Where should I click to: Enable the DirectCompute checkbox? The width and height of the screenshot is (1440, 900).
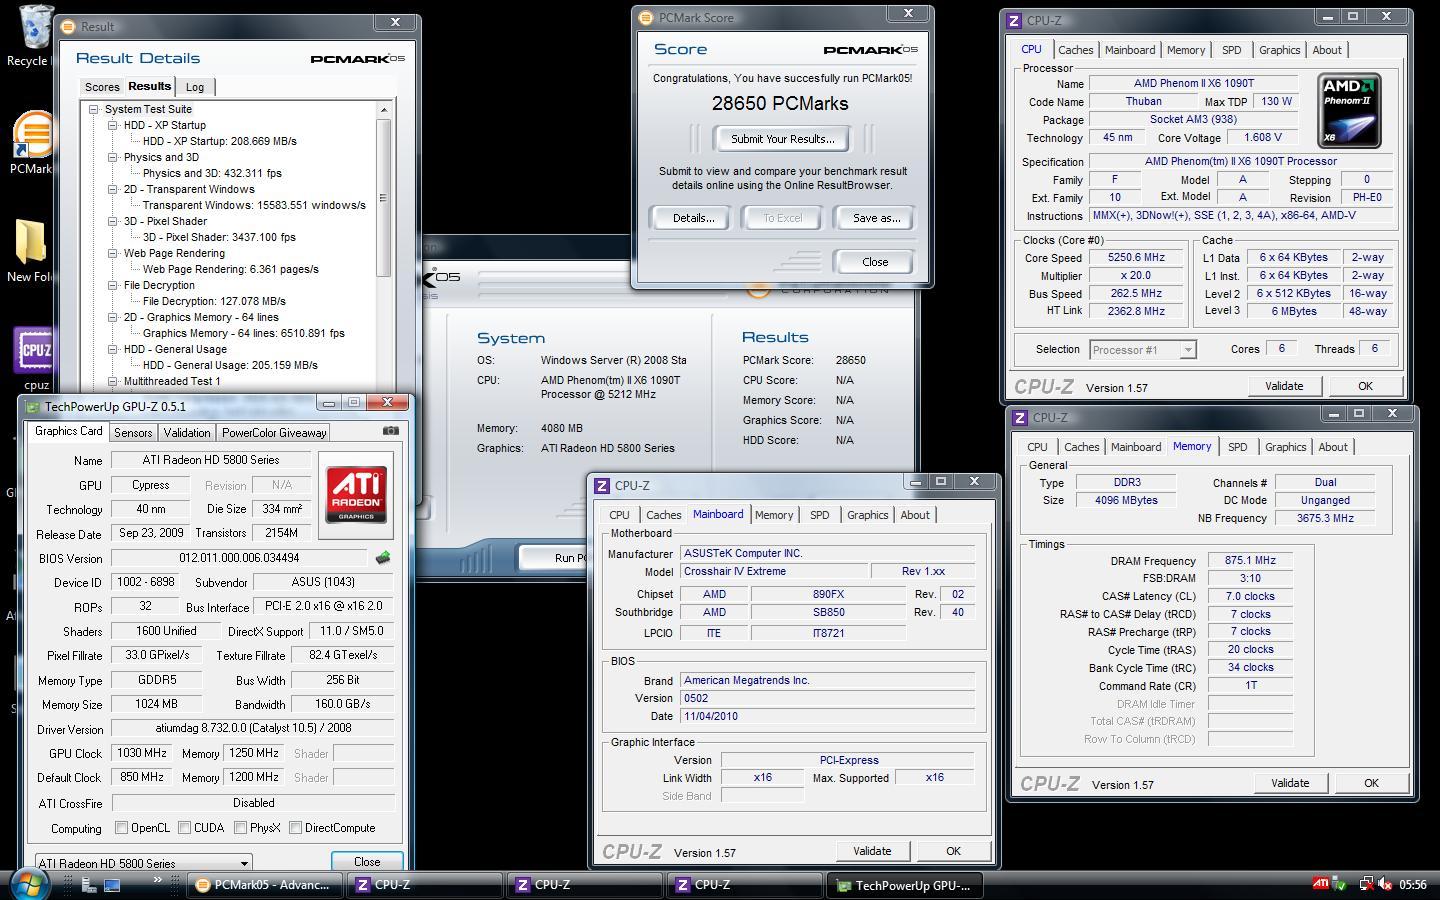(295, 828)
